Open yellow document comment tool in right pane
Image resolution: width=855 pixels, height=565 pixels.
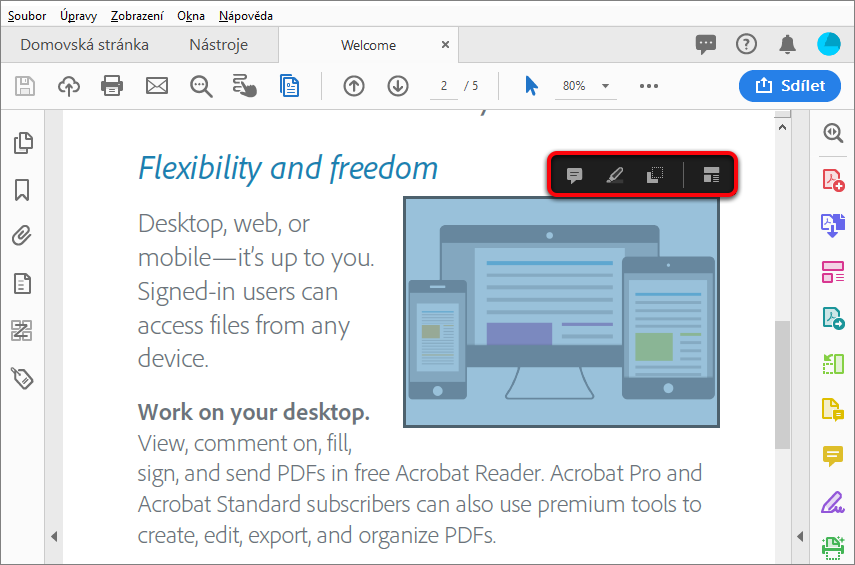[833, 410]
